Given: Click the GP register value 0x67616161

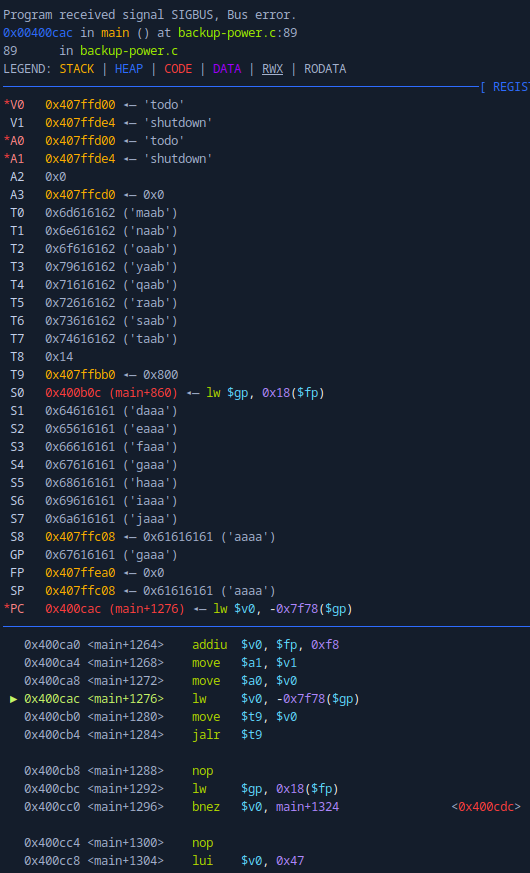Looking at the screenshot, I should click(x=80, y=555).
